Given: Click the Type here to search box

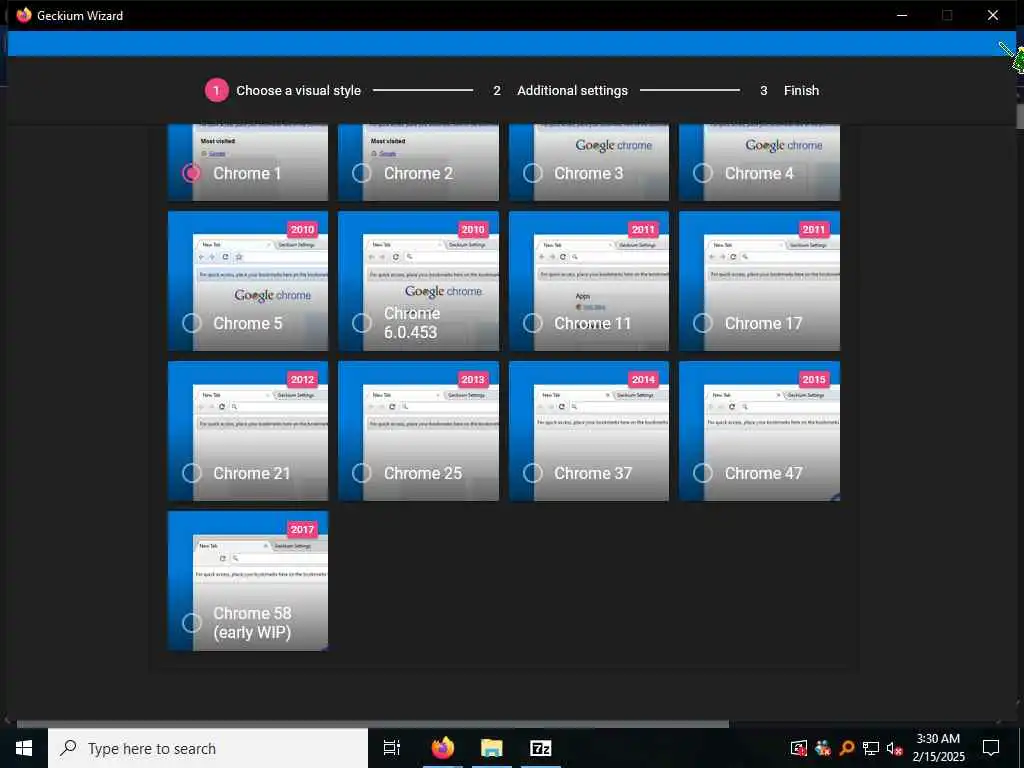Looking at the screenshot, I should pos(208,748).
